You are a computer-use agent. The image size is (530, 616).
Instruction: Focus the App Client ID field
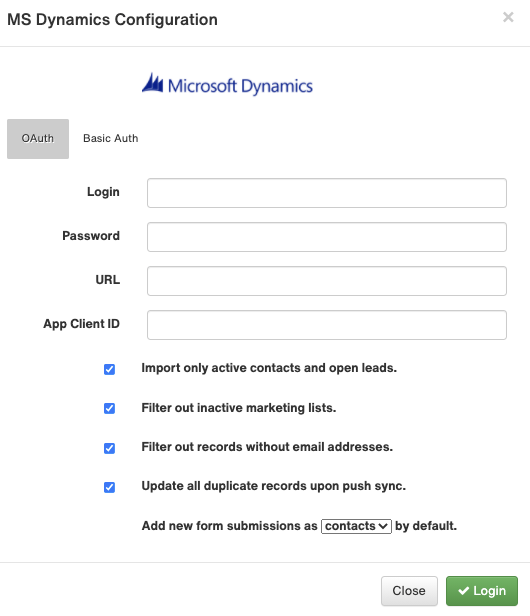coord(326,325)
